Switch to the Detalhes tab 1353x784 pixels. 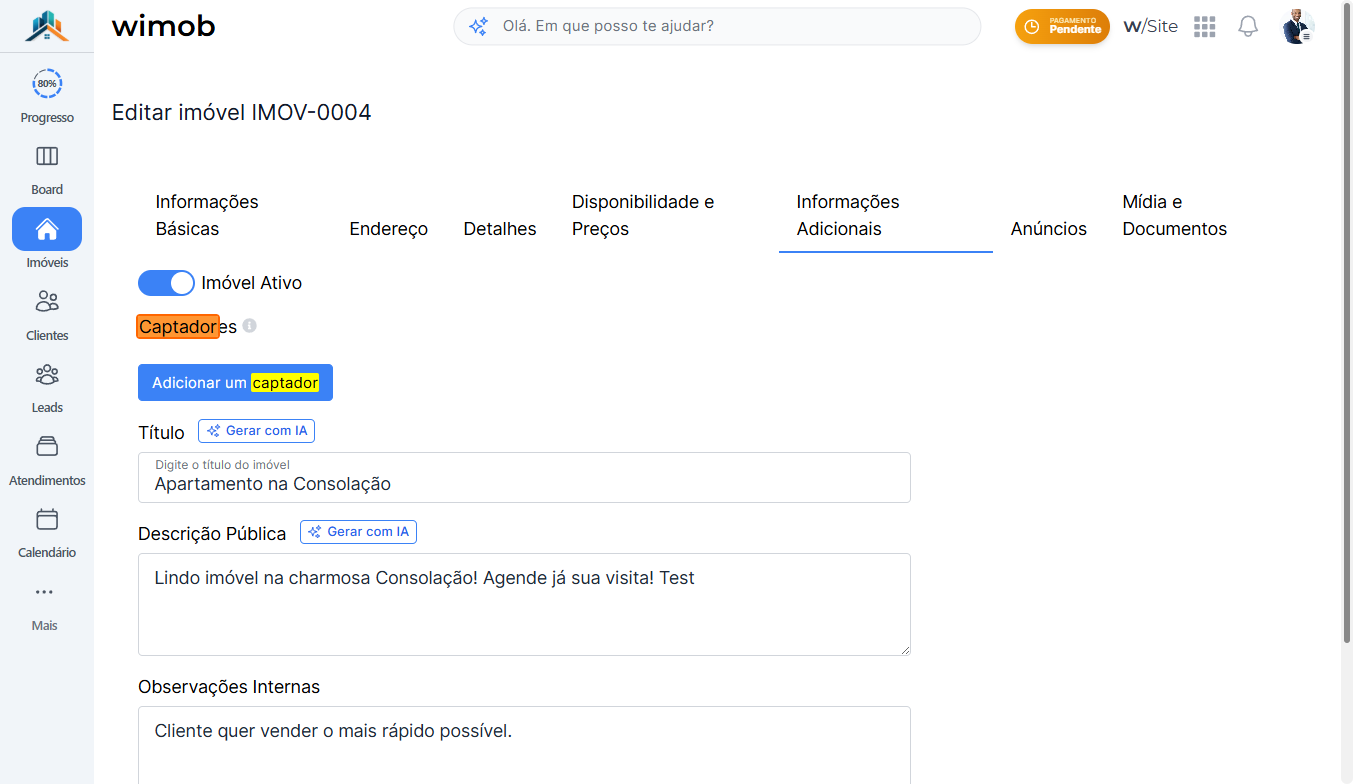[x=500, y=229]
